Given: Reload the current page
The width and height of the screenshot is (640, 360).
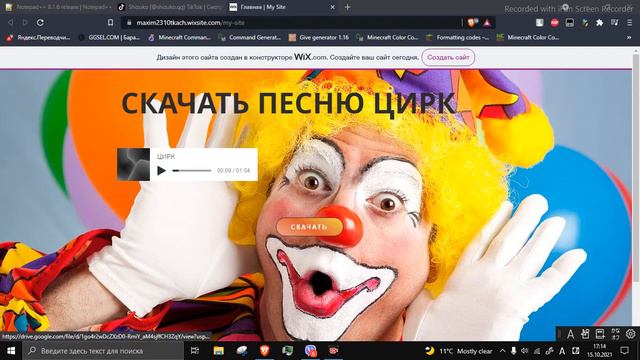Looking at the screenshot, I should 40,22.
